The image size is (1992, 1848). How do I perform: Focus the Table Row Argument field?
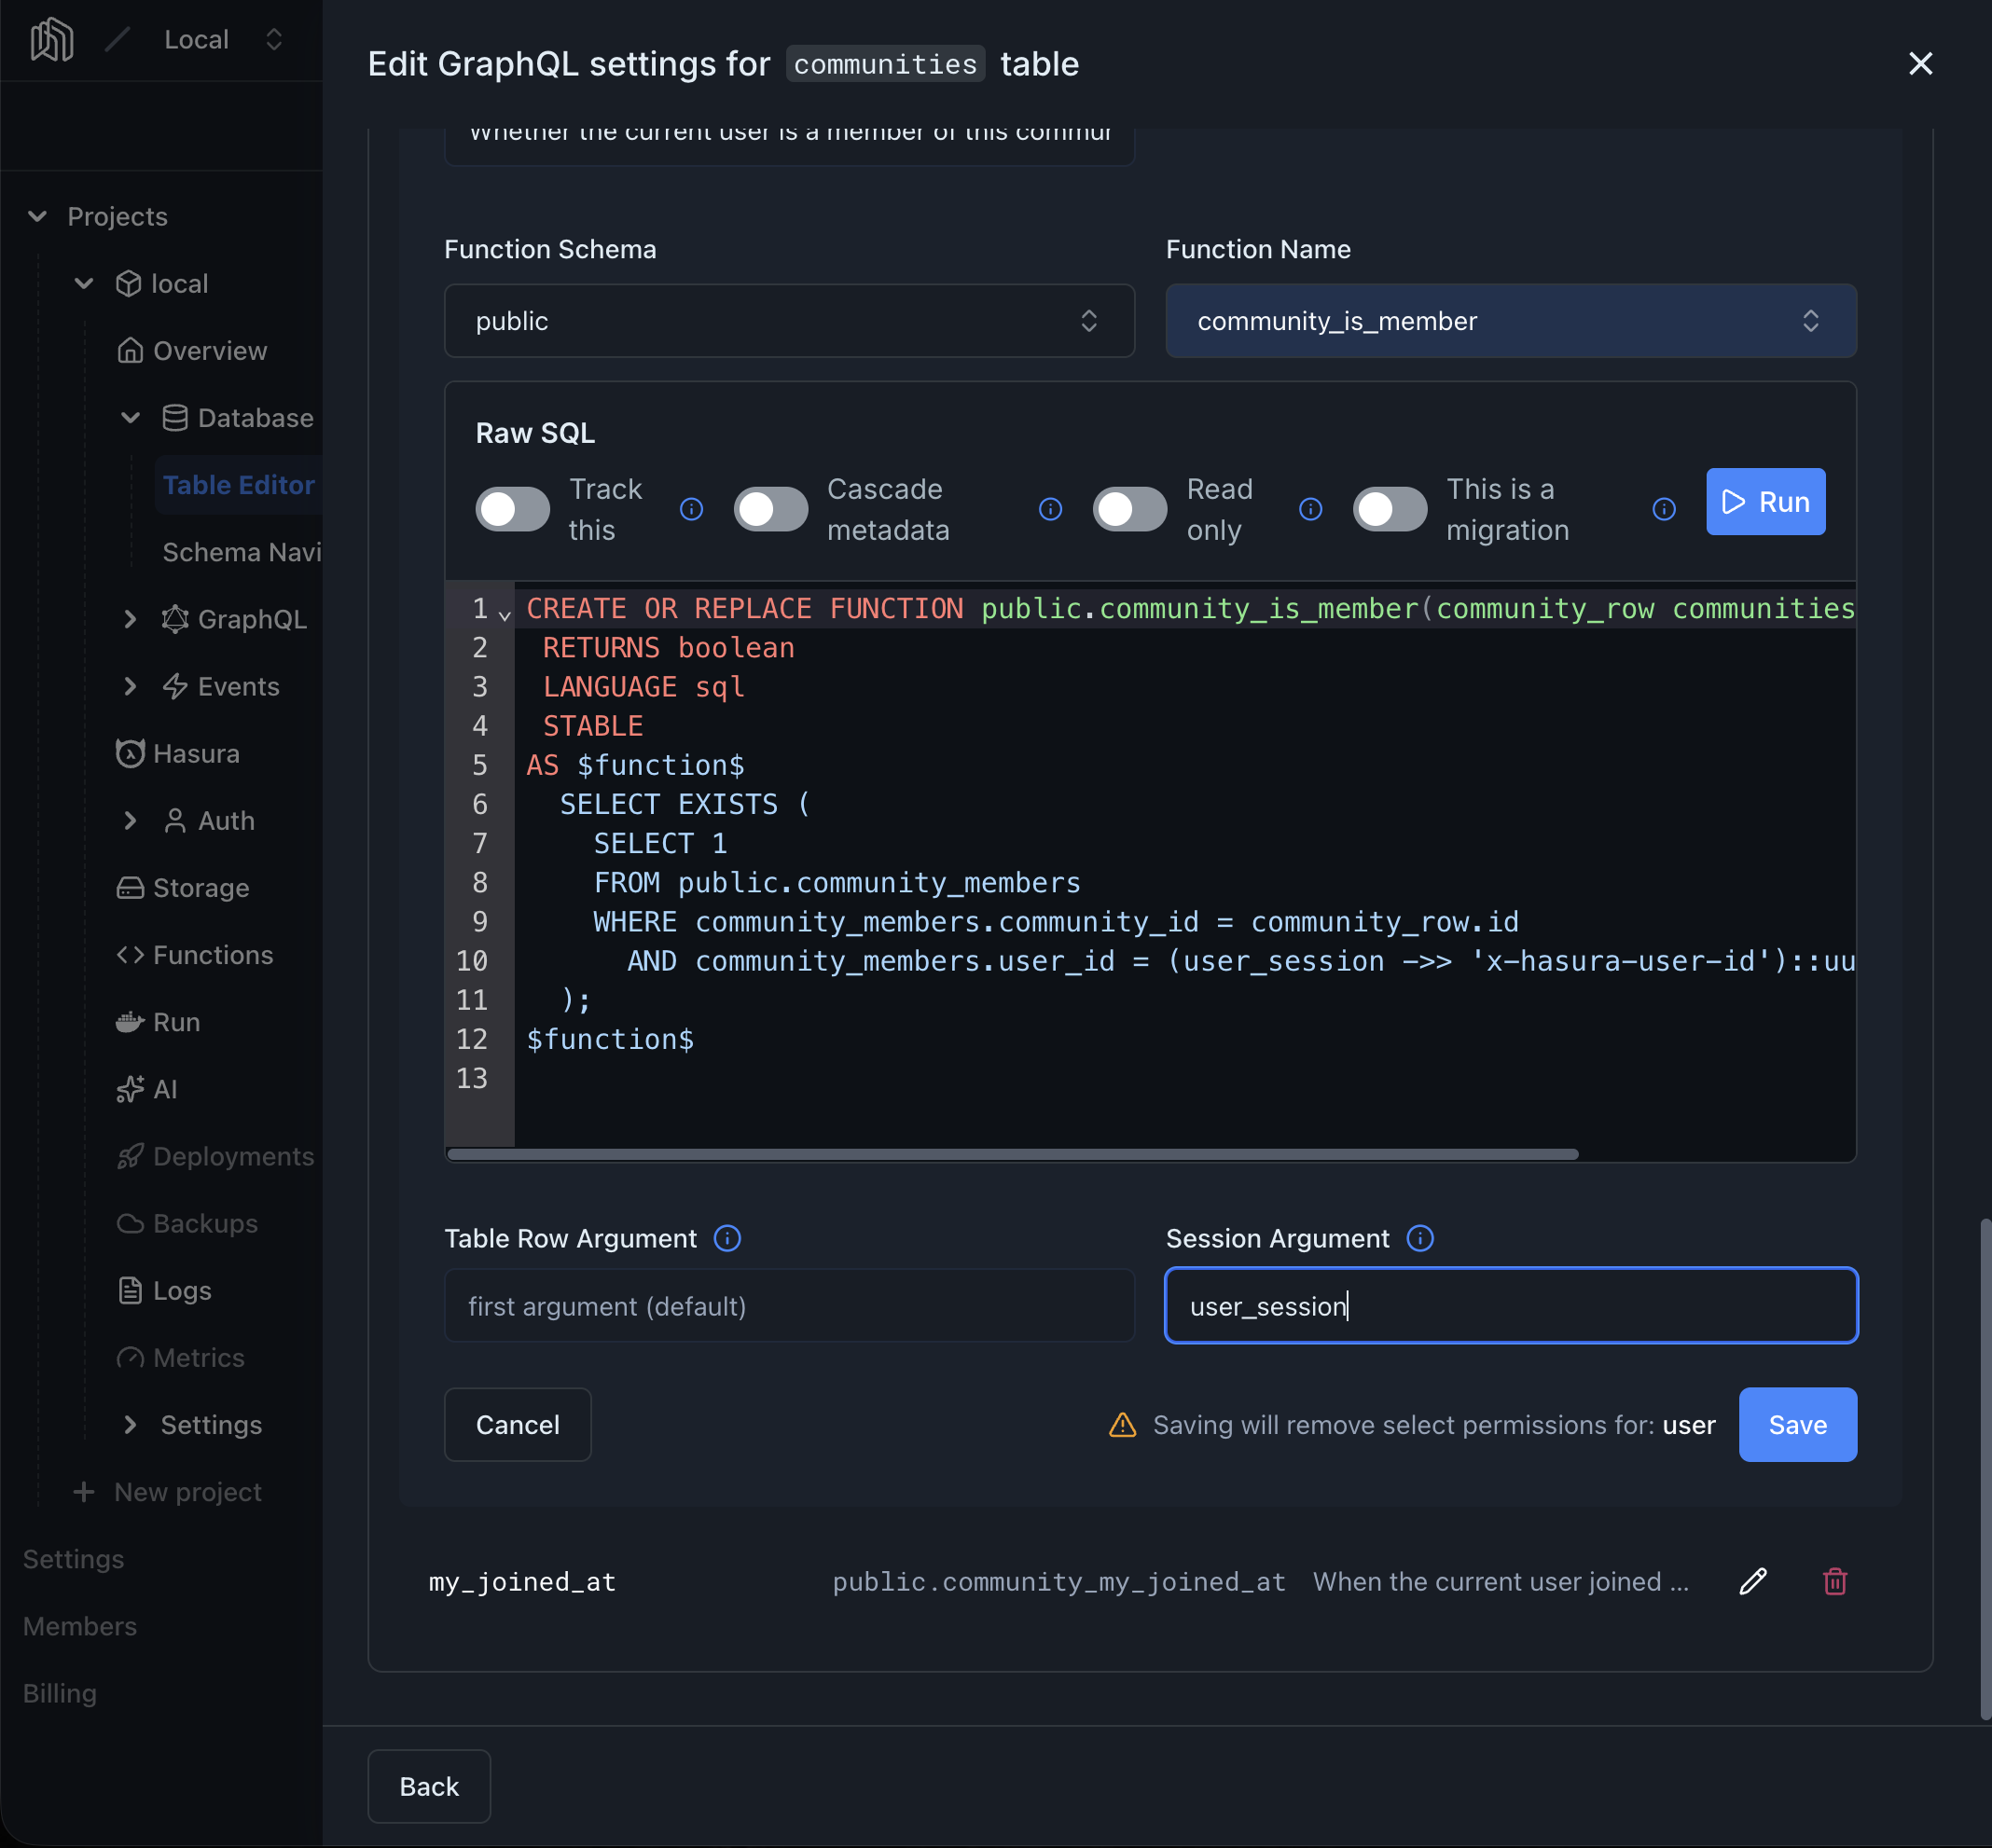pyautogui.click(x=789, y=1305)
